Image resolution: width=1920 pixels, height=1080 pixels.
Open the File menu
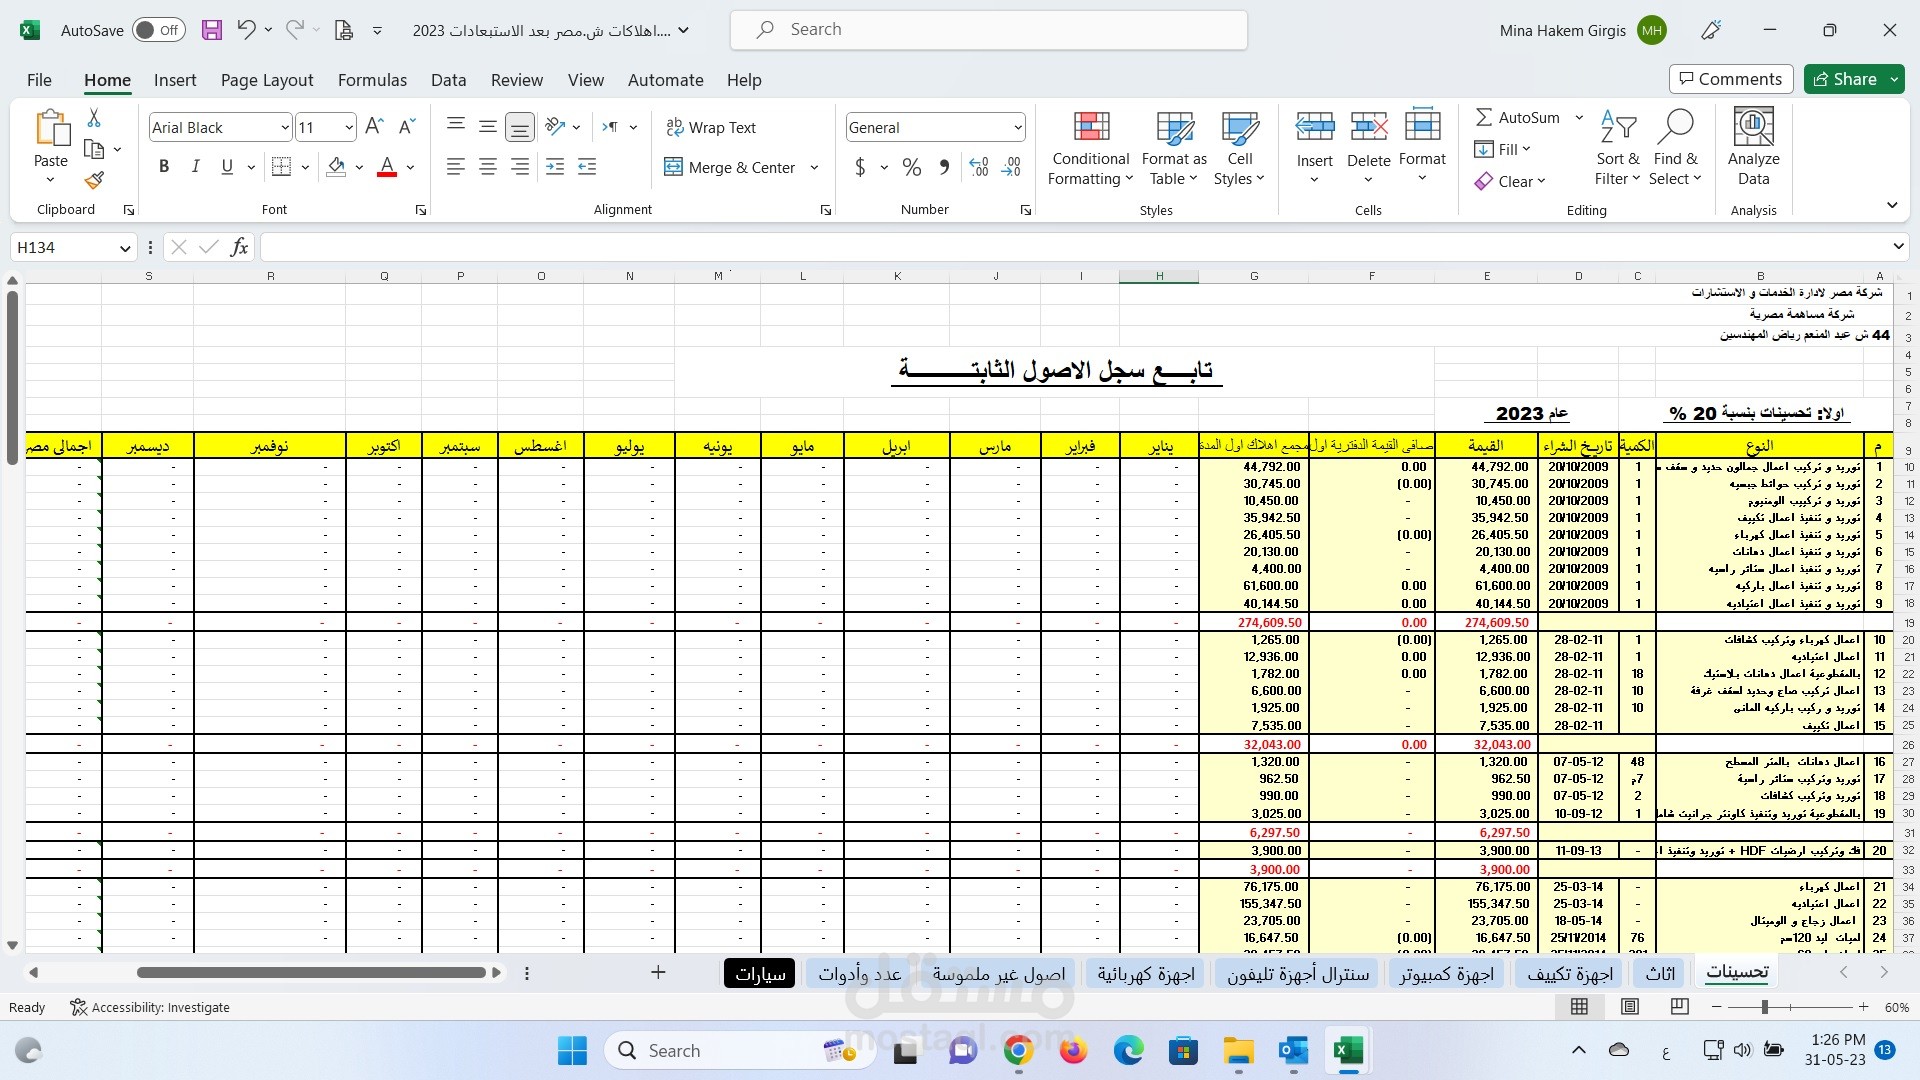click(39, 80)
